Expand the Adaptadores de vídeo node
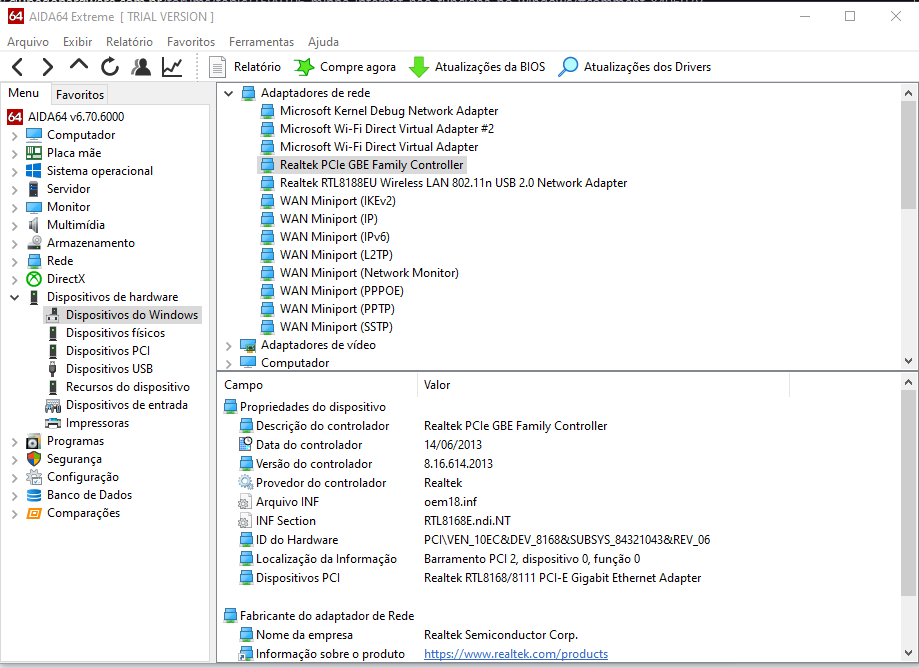The width and height of the screenshot is (919, 668). (229, 346)
